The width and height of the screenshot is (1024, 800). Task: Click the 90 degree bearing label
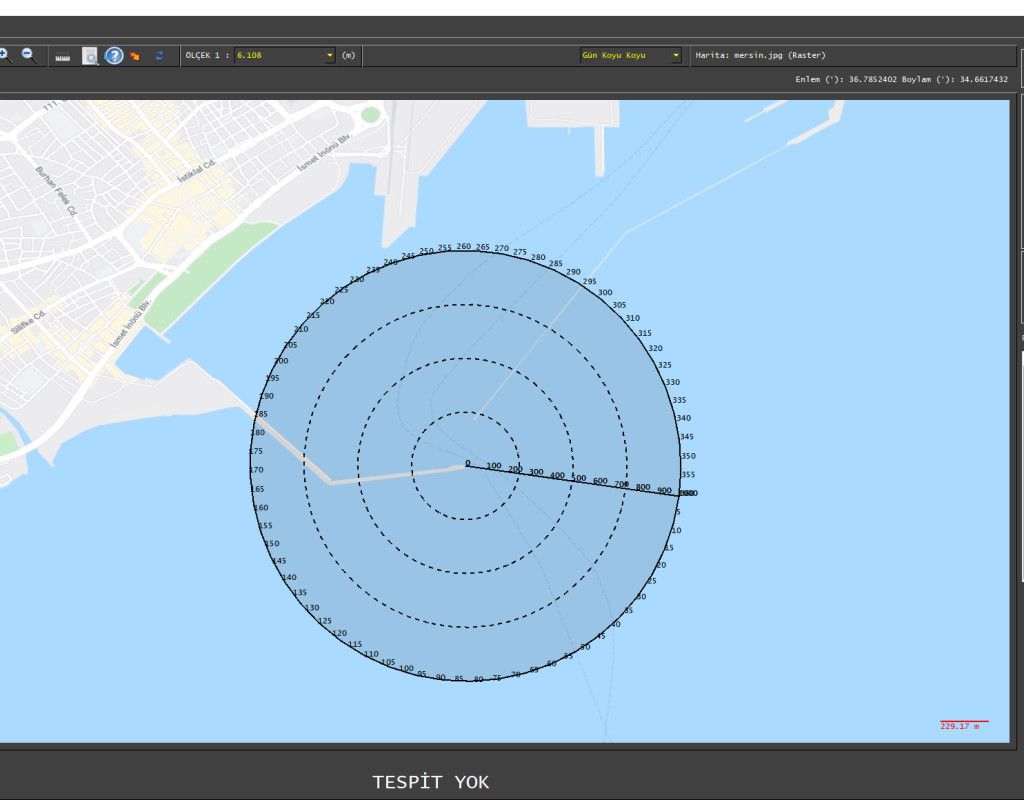point(440,677)
